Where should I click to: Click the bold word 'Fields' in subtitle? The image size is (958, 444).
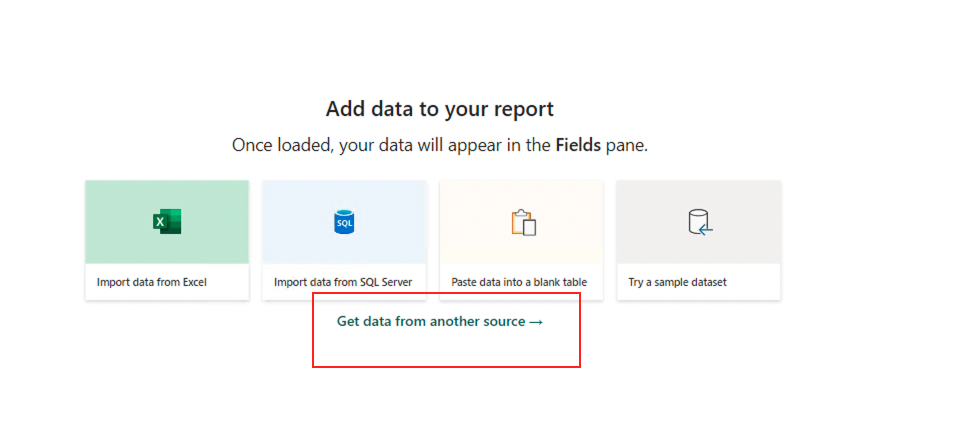579,145
